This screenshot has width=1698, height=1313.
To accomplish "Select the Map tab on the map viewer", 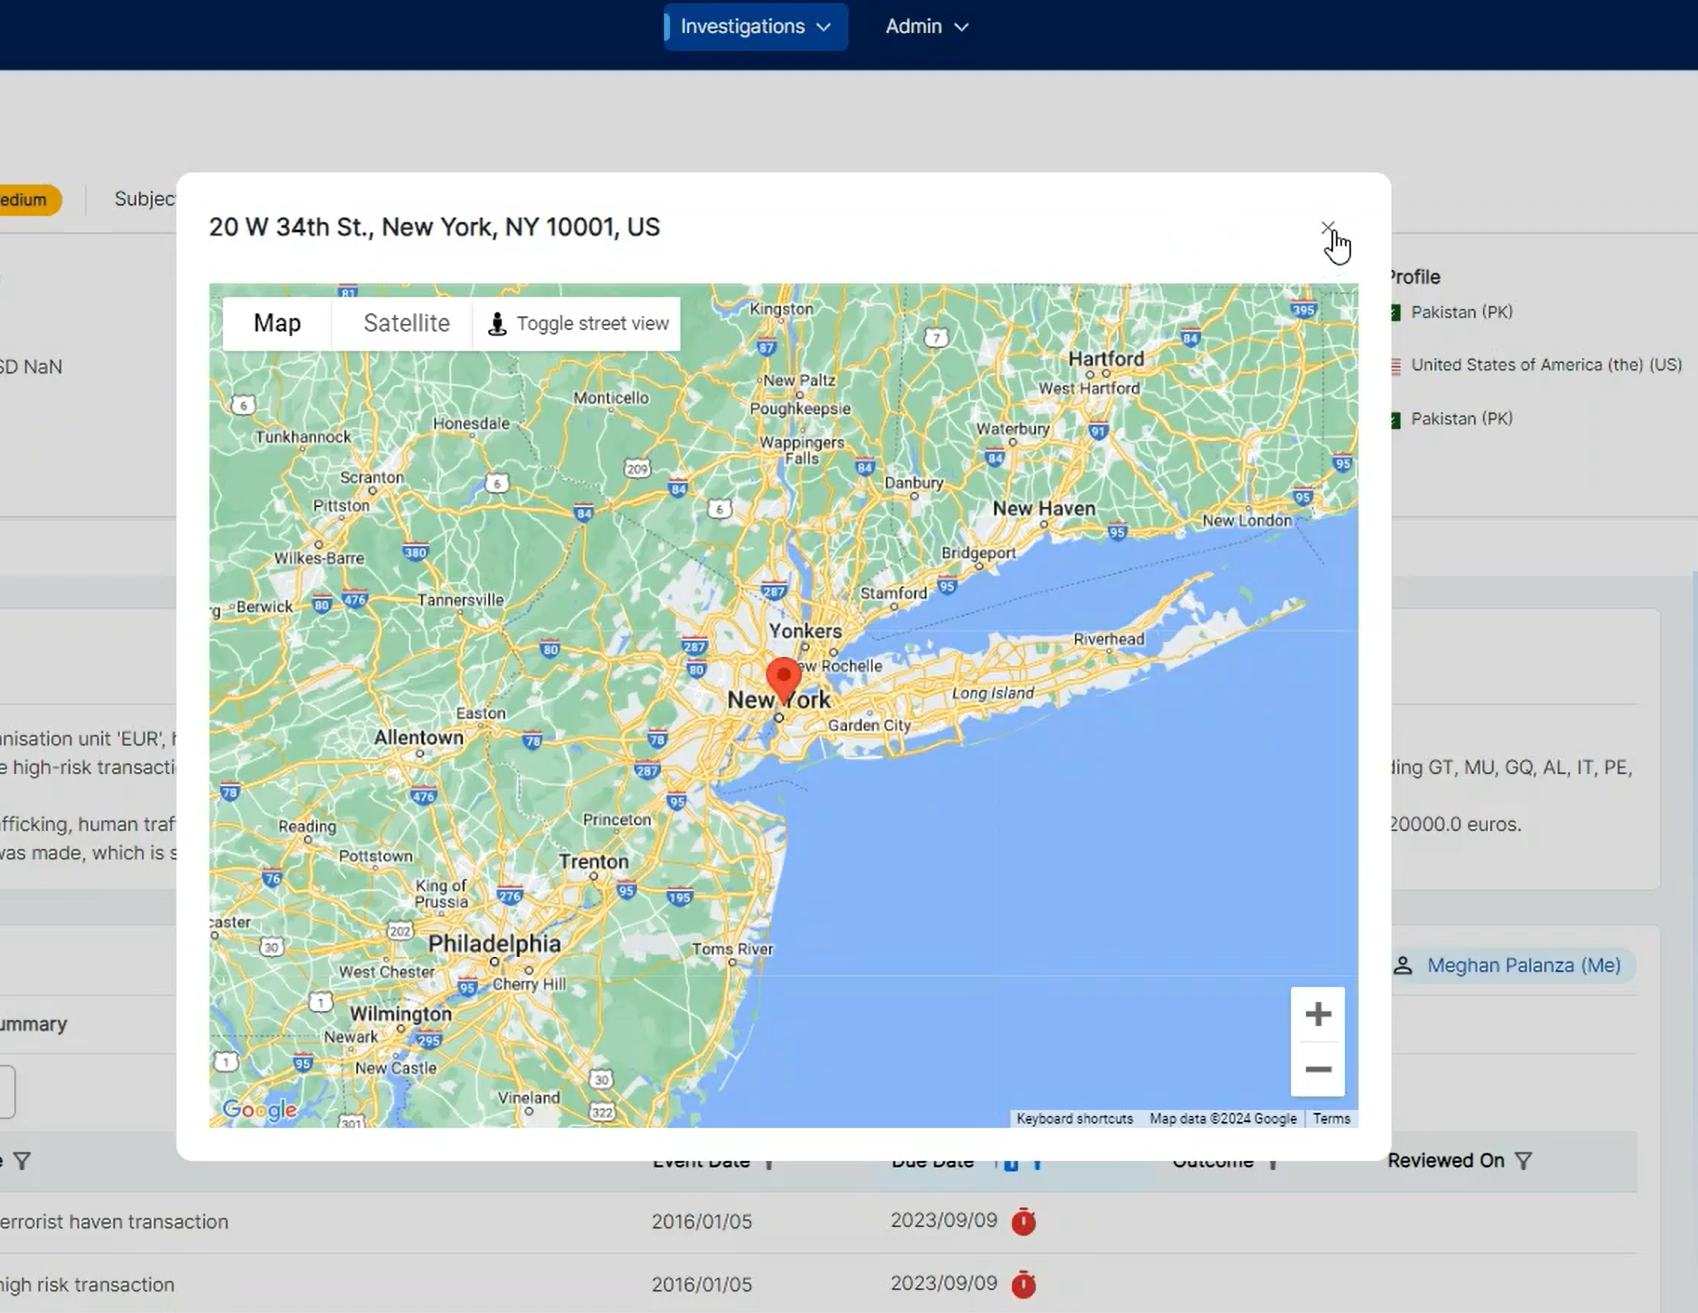I will 277,323.
